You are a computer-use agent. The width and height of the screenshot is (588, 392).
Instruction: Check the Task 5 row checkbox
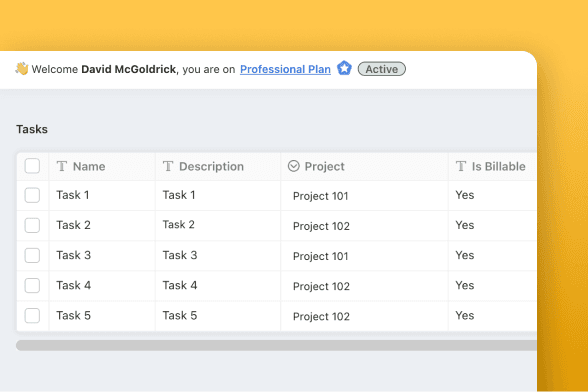(32, 315)
